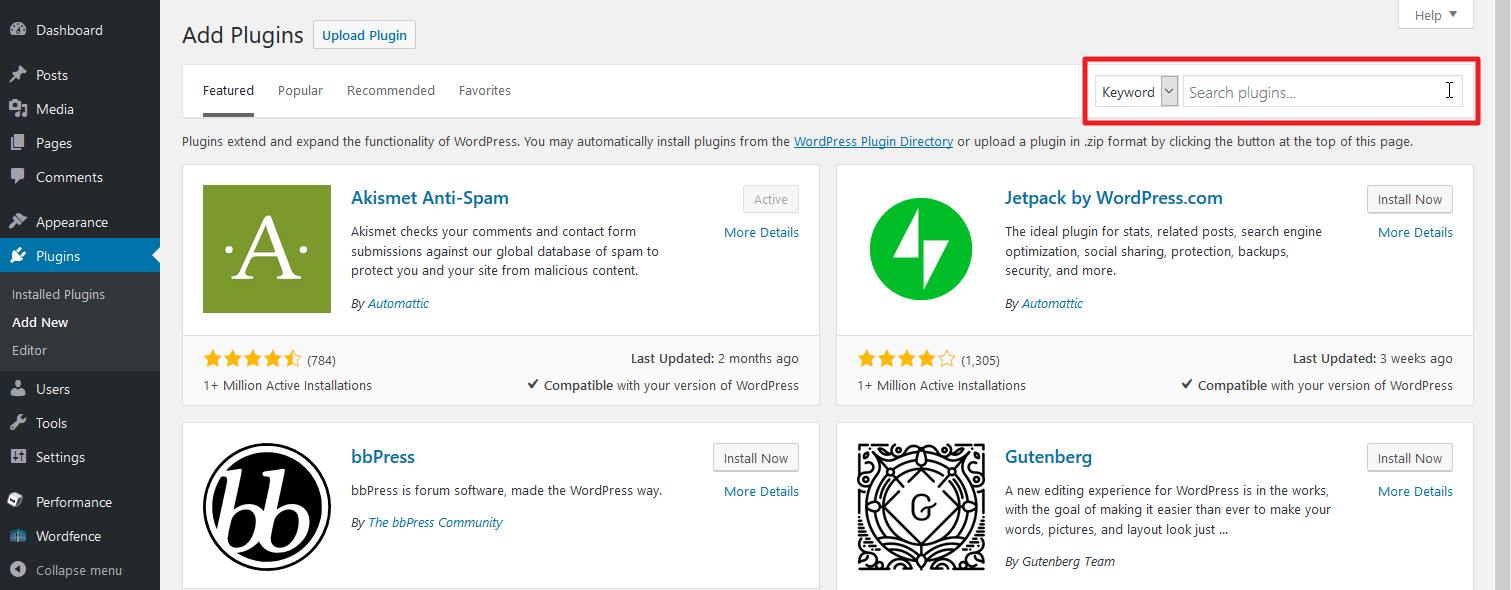Viewport: 1511px width, 590px height.
Task: Open Media via its sidebar icon
Action: (18, 109)
